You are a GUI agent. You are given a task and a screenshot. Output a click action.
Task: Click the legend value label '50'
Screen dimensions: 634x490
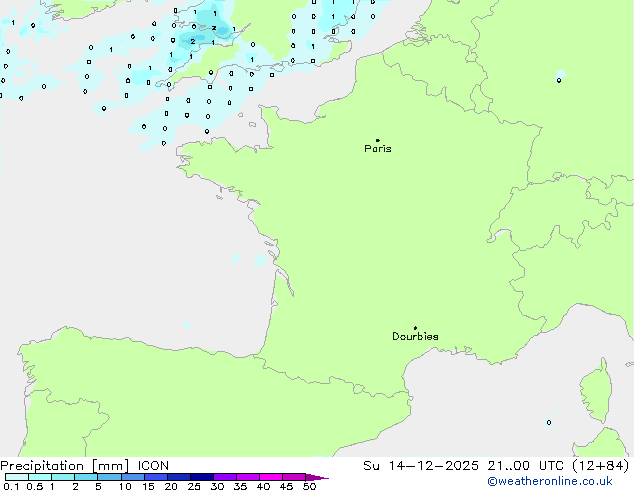click(x=310, y=486)
